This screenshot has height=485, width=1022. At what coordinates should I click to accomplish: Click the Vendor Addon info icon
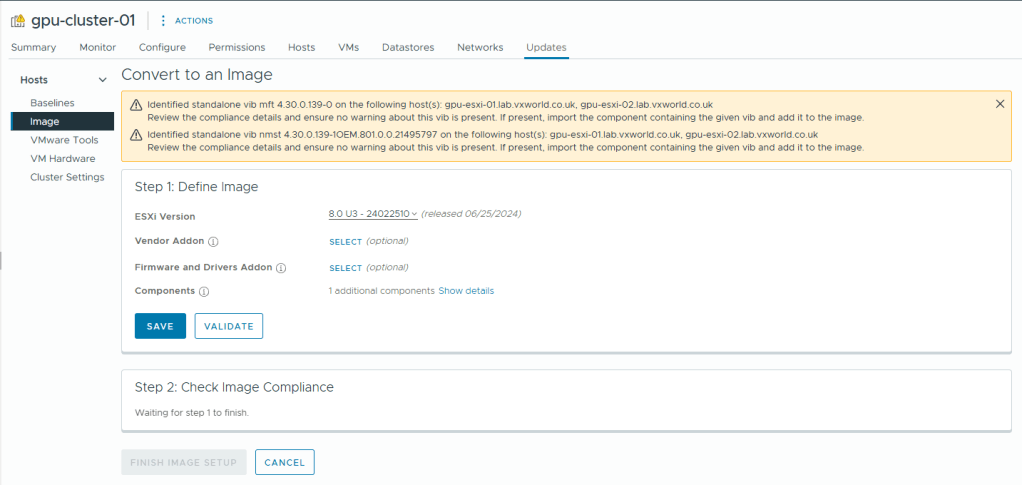tap(213, 241)
